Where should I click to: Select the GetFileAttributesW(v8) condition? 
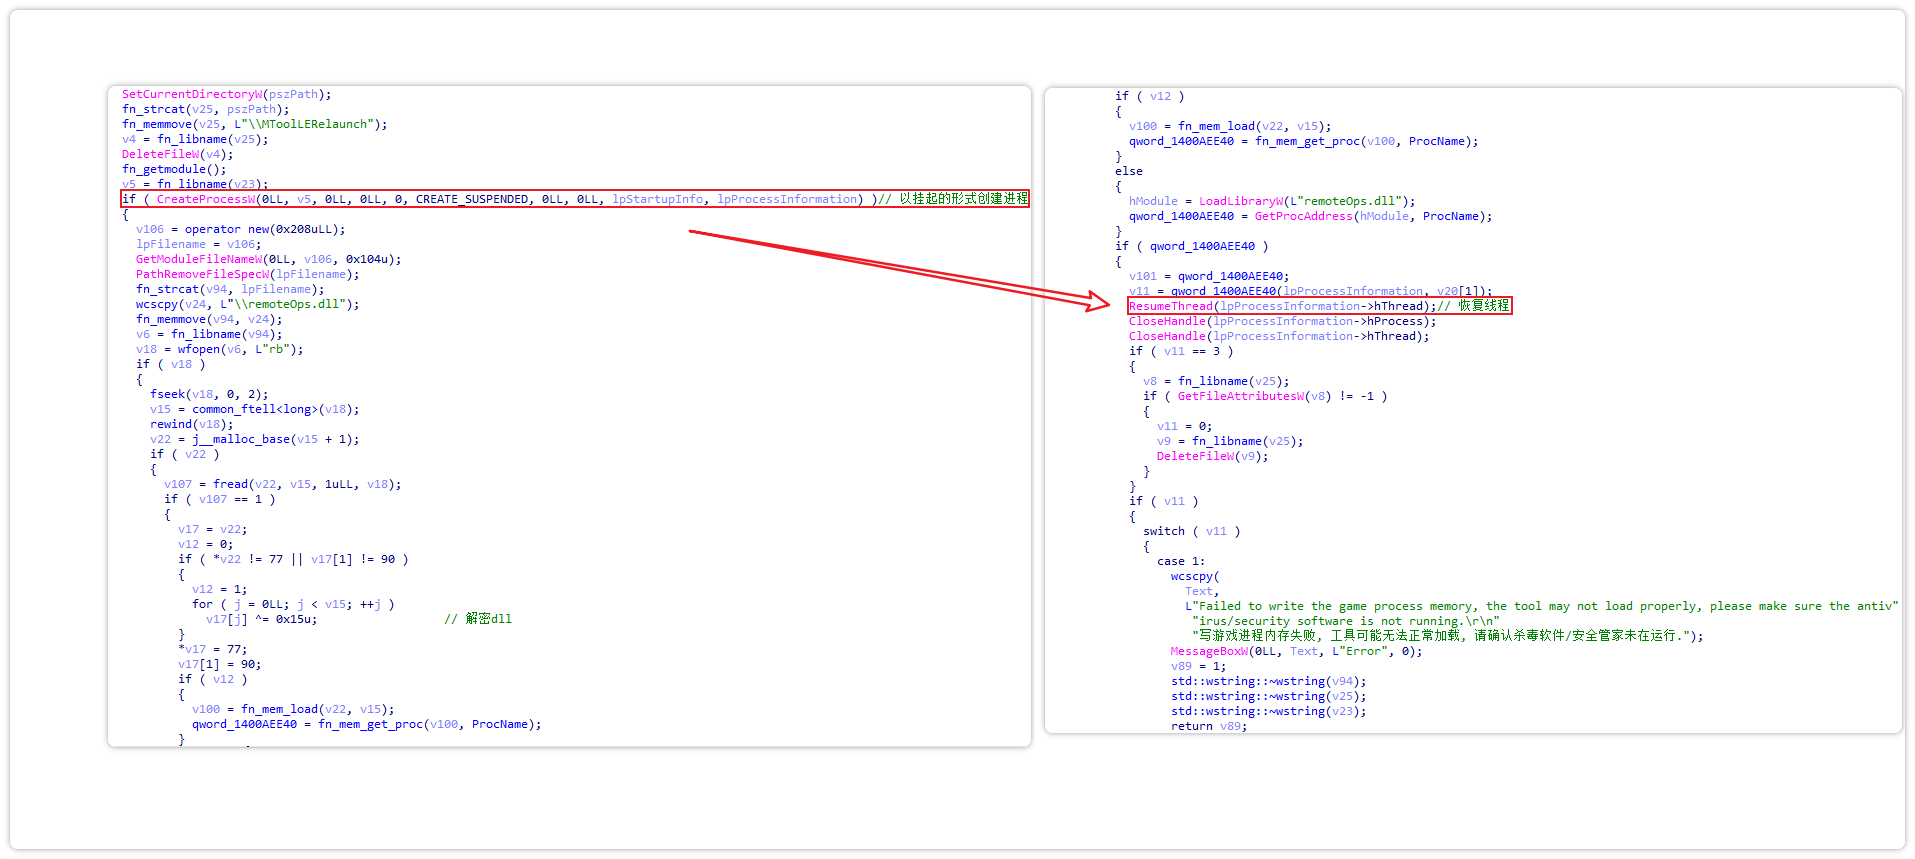1265,396
